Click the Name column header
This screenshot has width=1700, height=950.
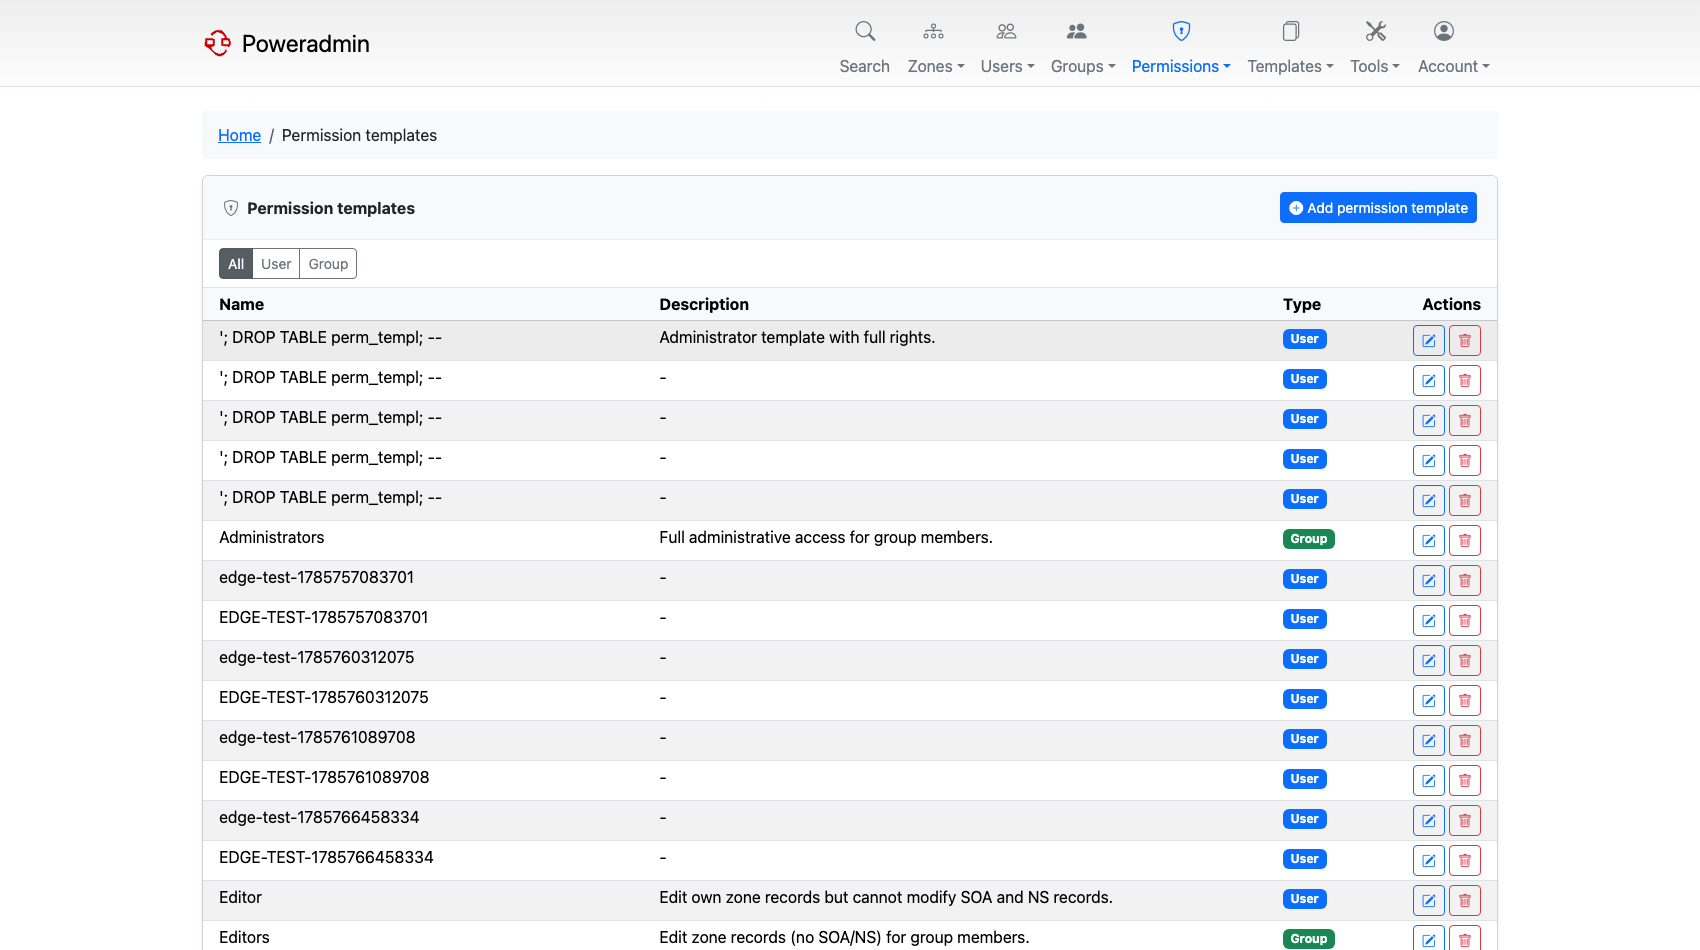click(x=242, y=304)
